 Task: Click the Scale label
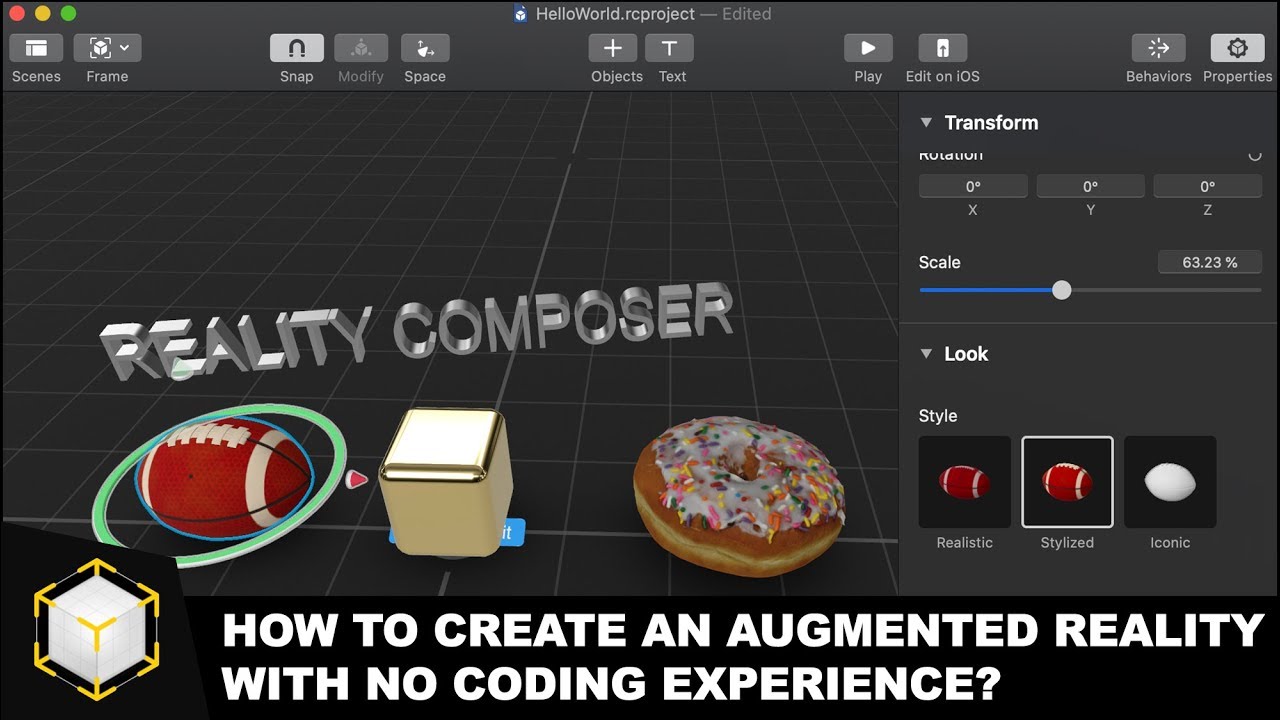(939, 262)
